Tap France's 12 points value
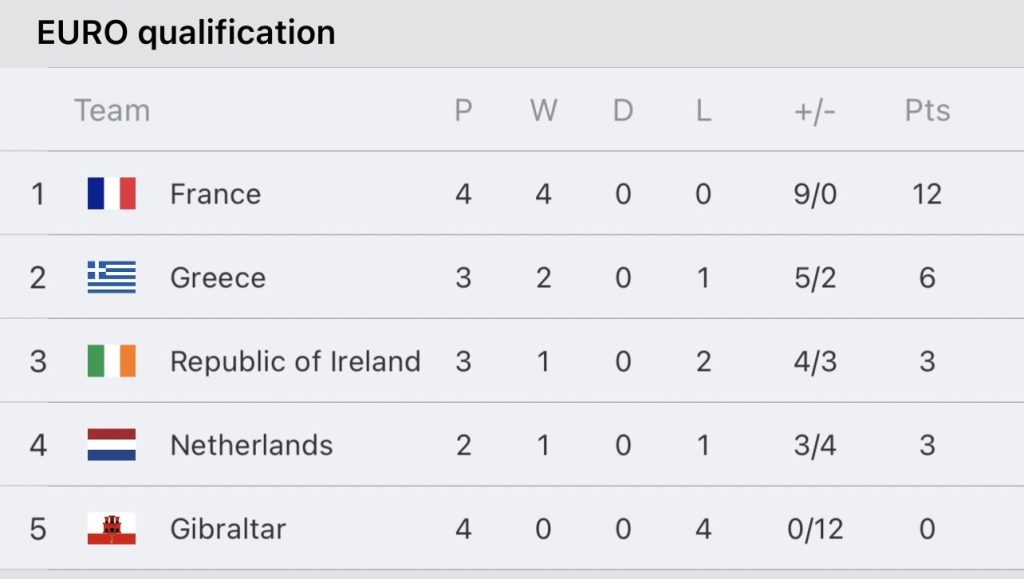 pos(927,194)
